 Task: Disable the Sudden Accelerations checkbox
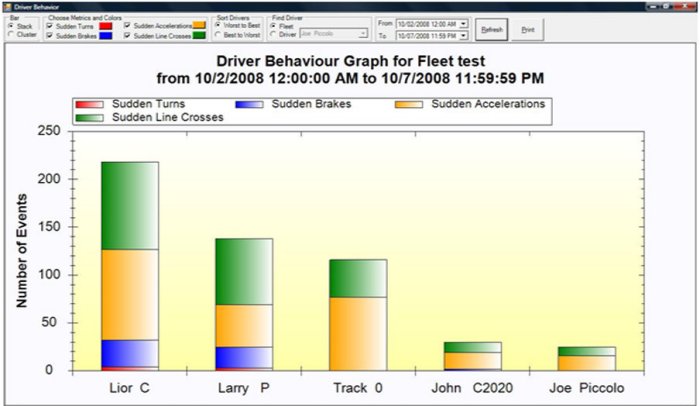coord(128,25)
